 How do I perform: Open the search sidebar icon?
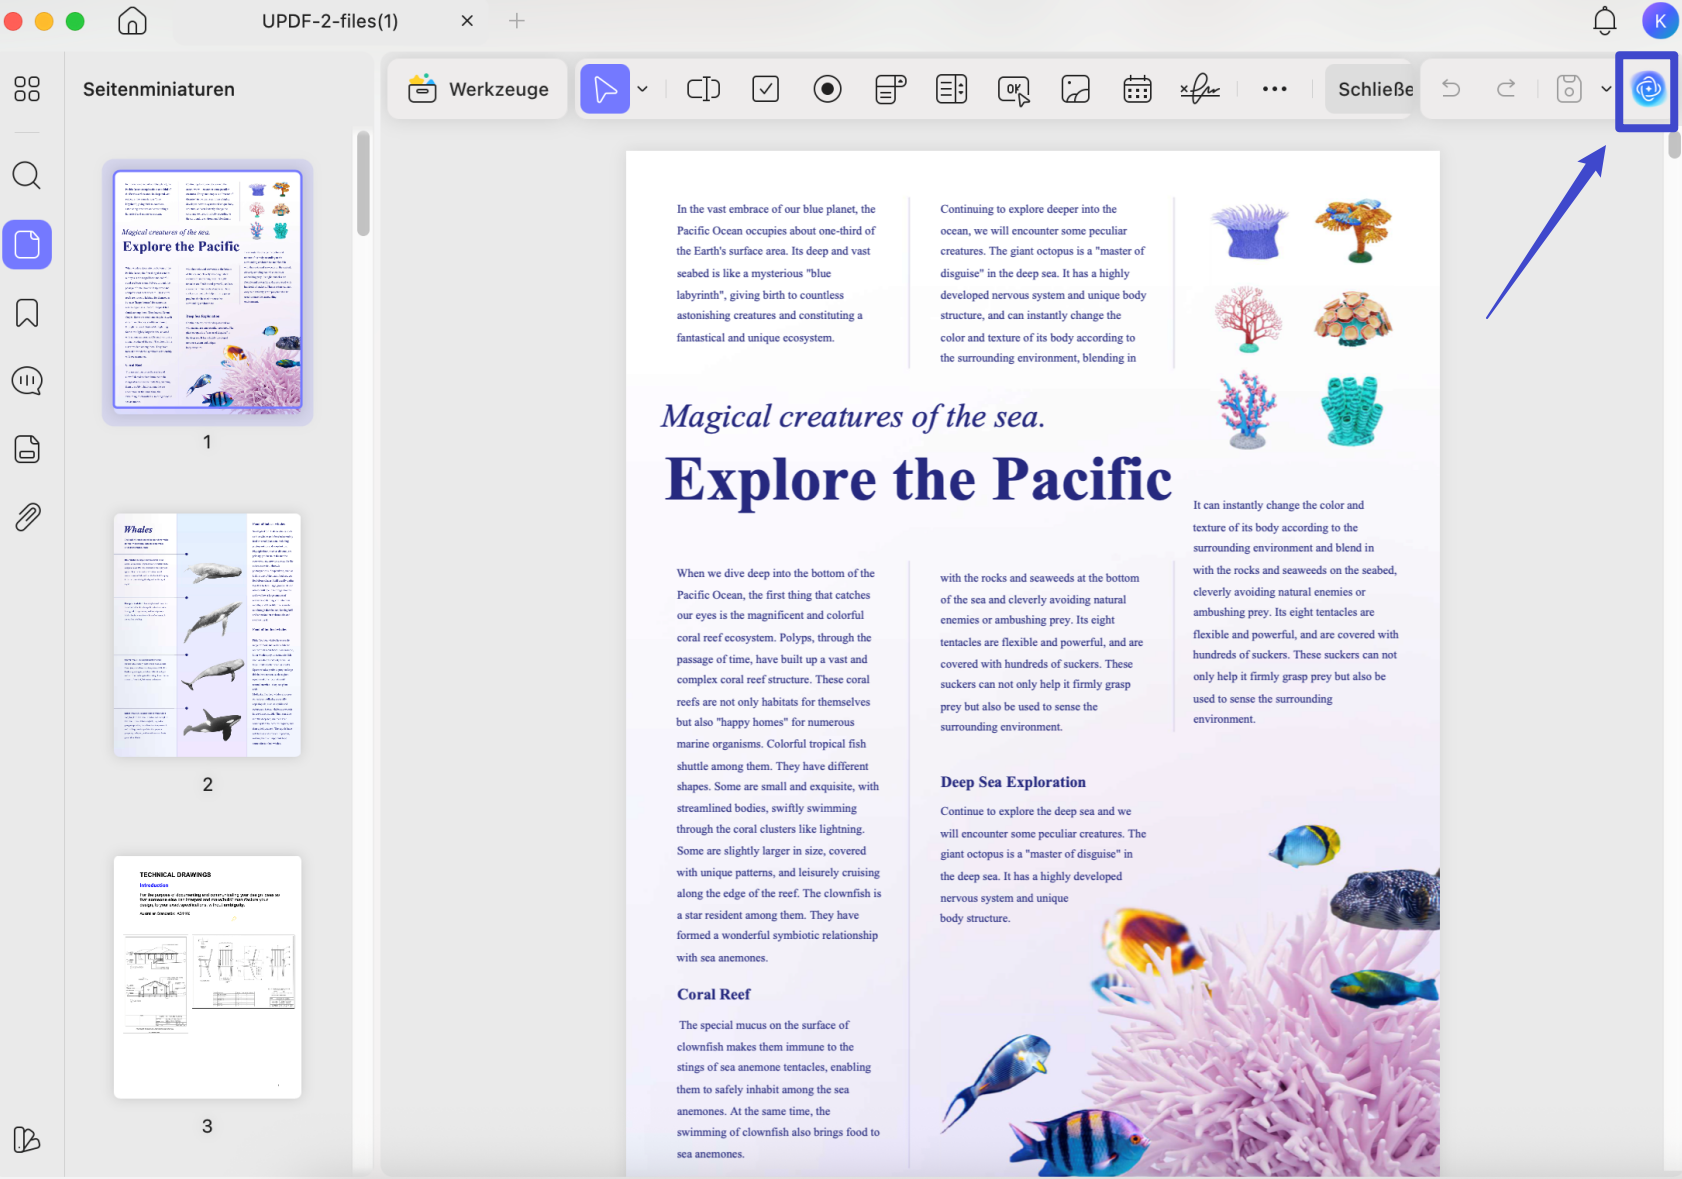click(x=27, y=176)
